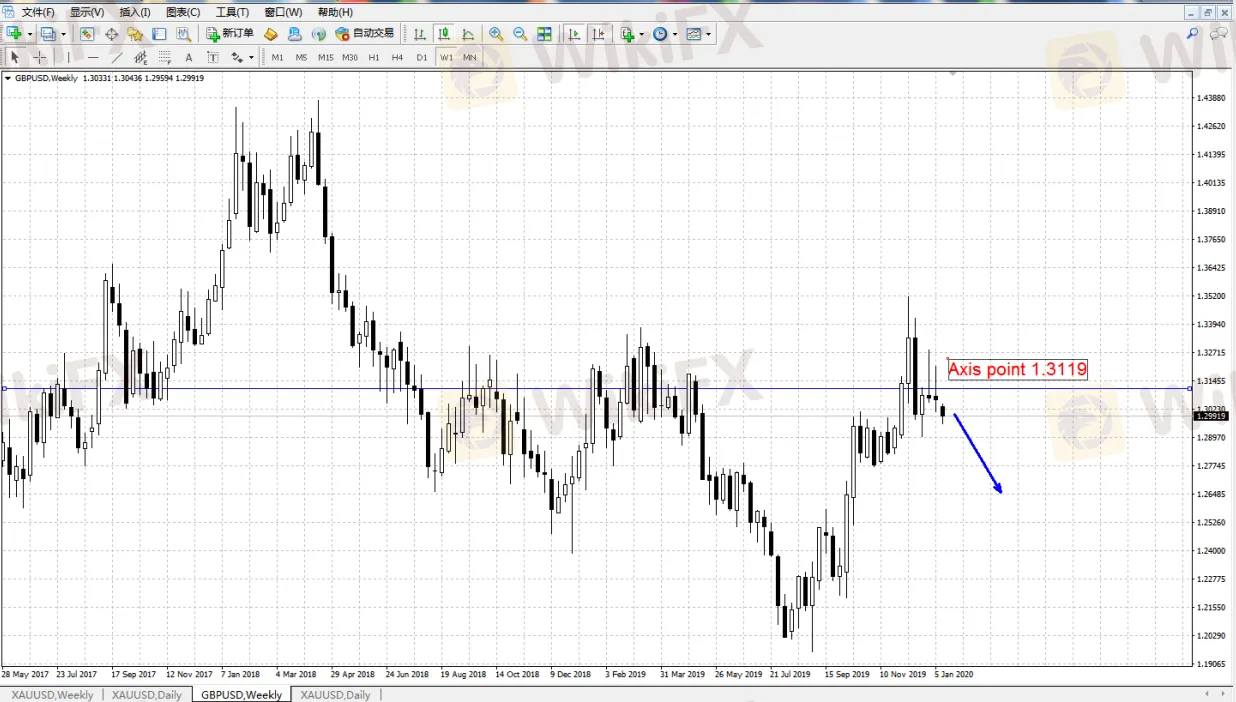Select the text label tool

[189, 58]
